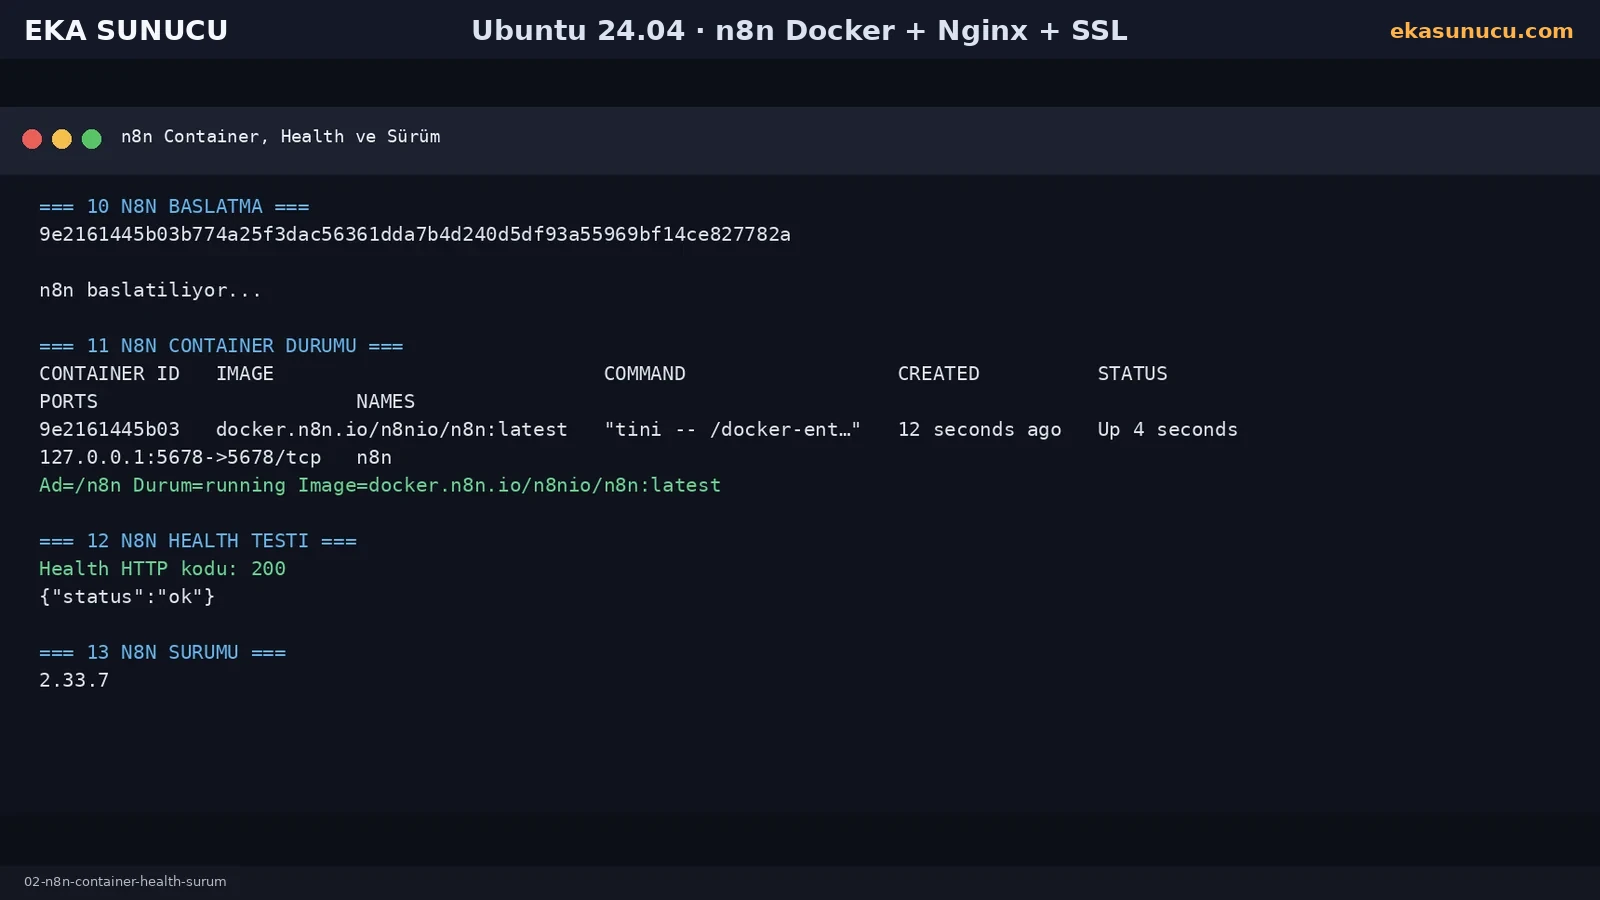Select '=== 11 N8N CONTAINER DURUMU ===' header
The width and height of the screenshot is (1600, 900).
[x=221, y=345]
